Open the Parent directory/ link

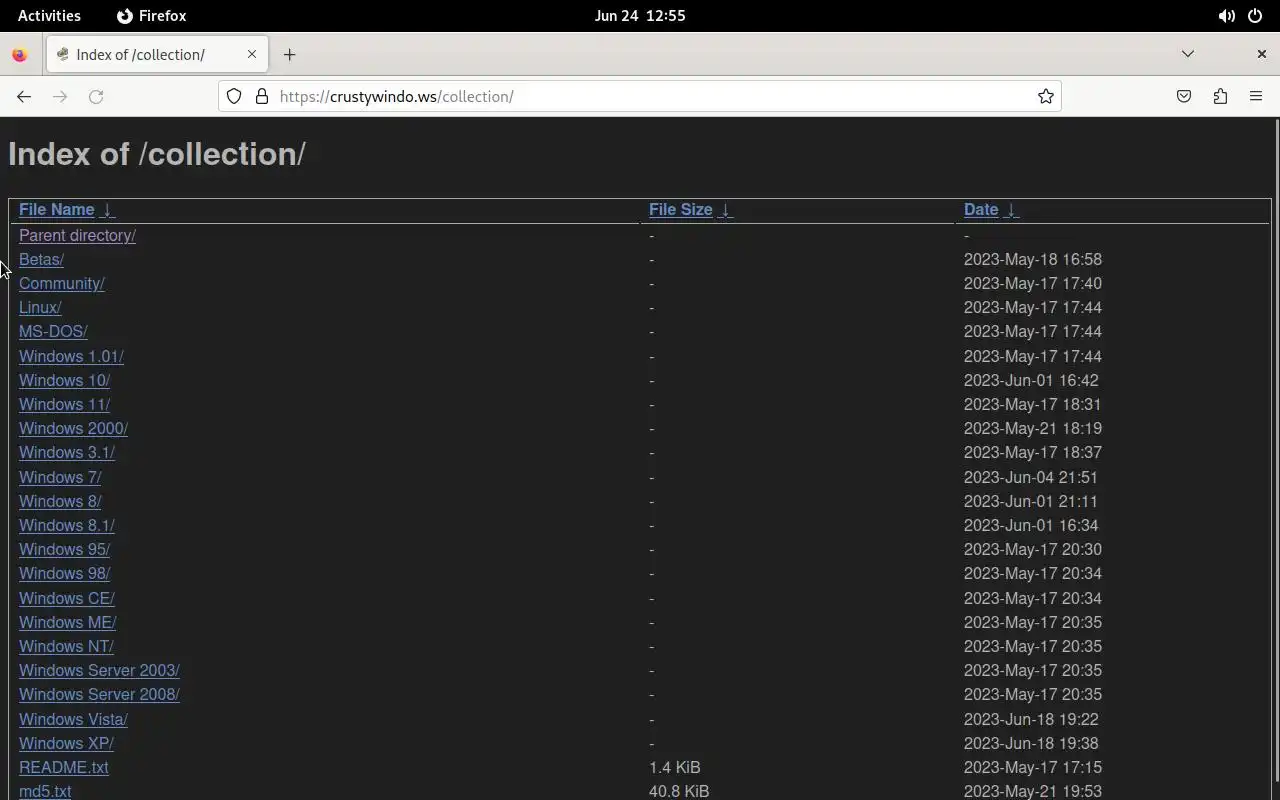77,235
